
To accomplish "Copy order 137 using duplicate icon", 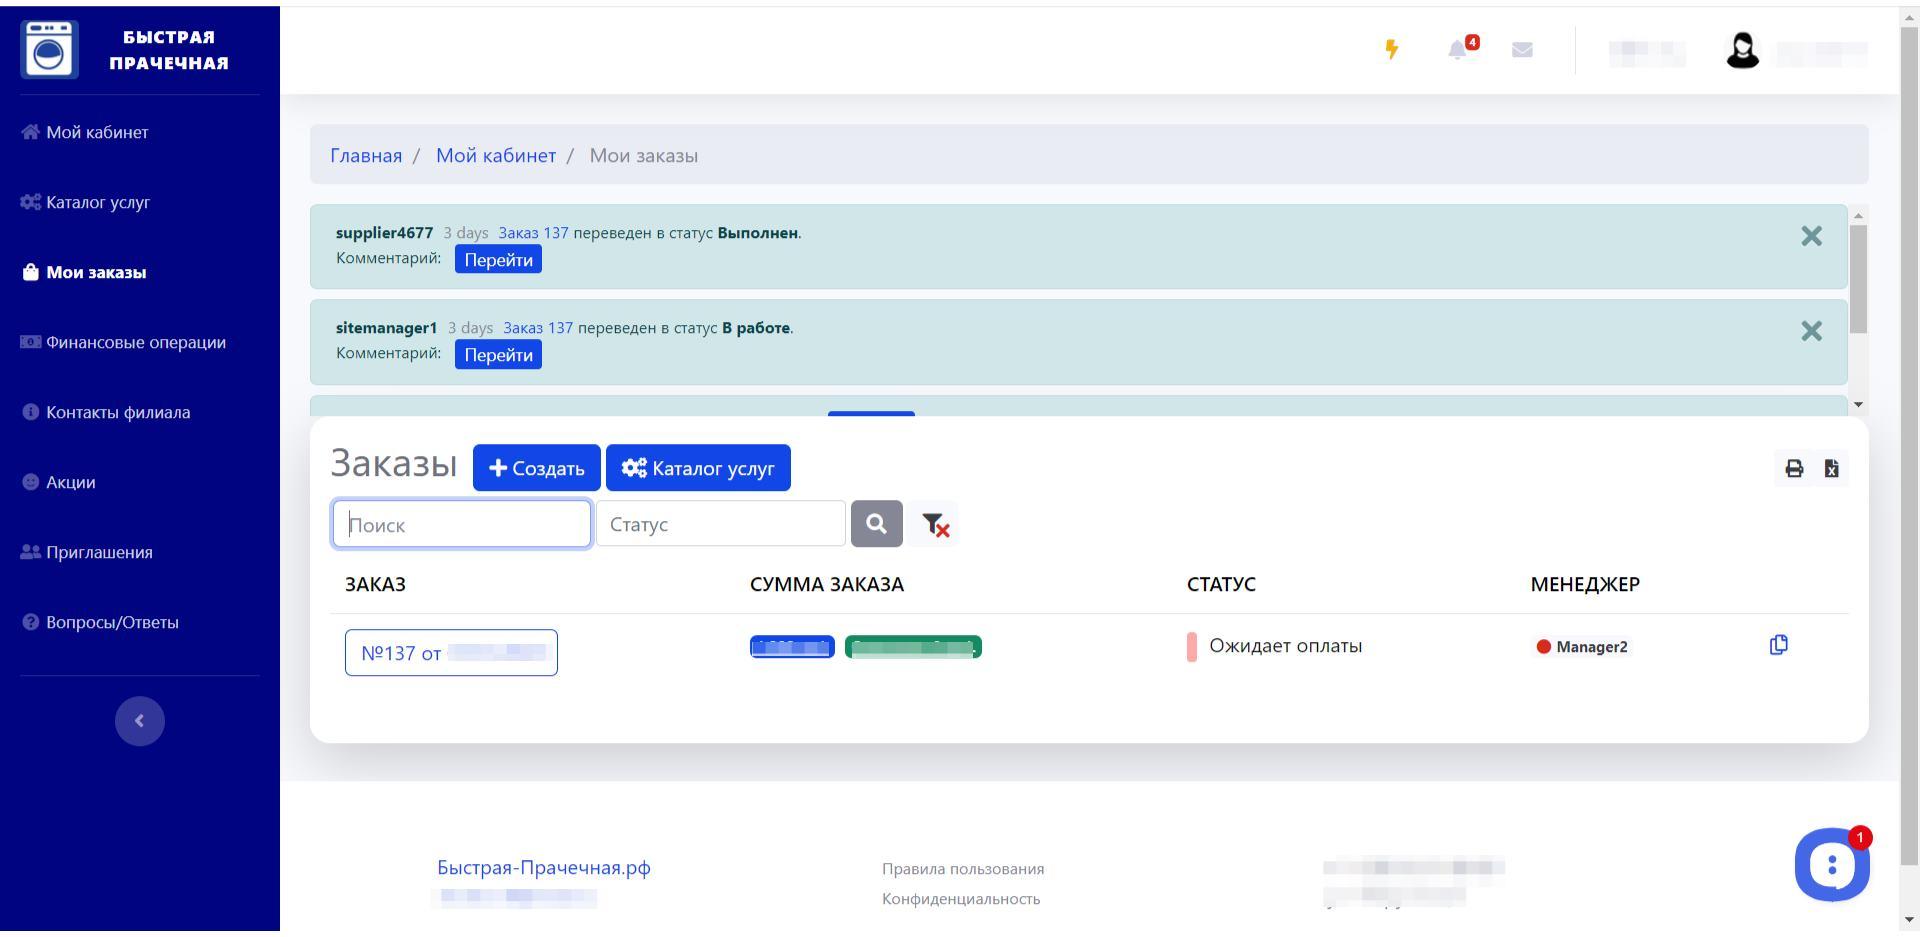I will click(1778, 646).
